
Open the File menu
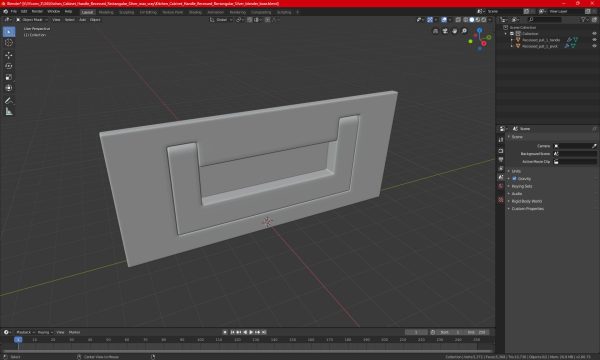coord(14,11)
